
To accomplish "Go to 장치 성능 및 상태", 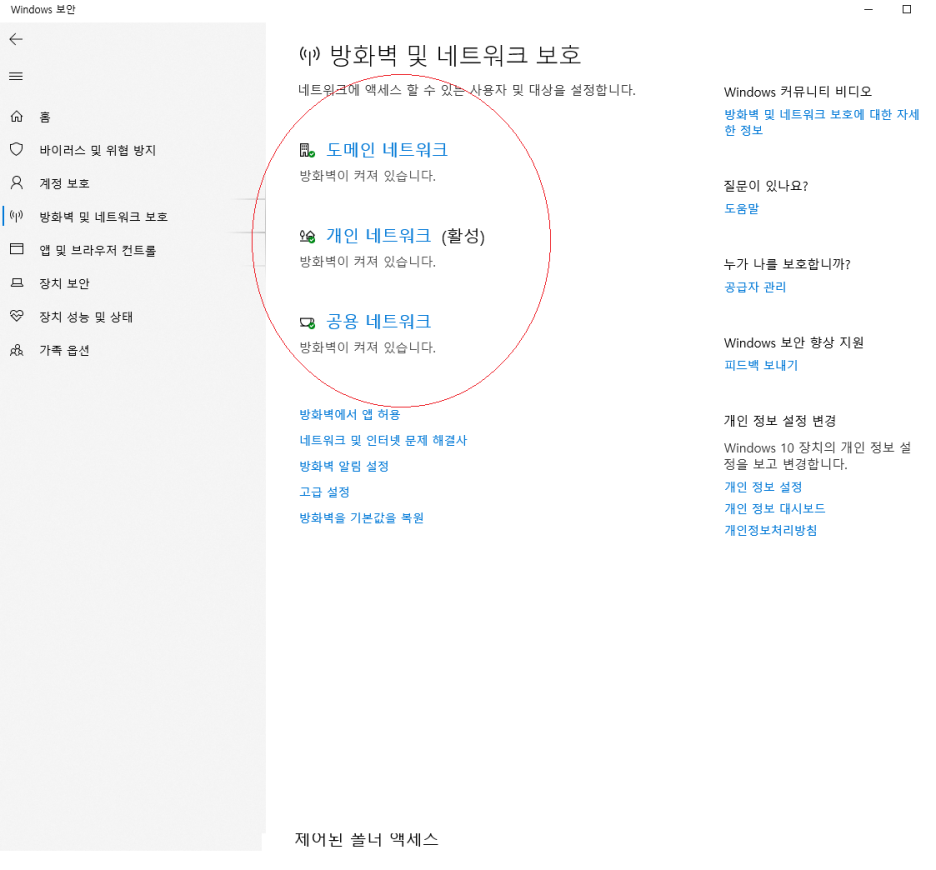I will tap(86, 317).
